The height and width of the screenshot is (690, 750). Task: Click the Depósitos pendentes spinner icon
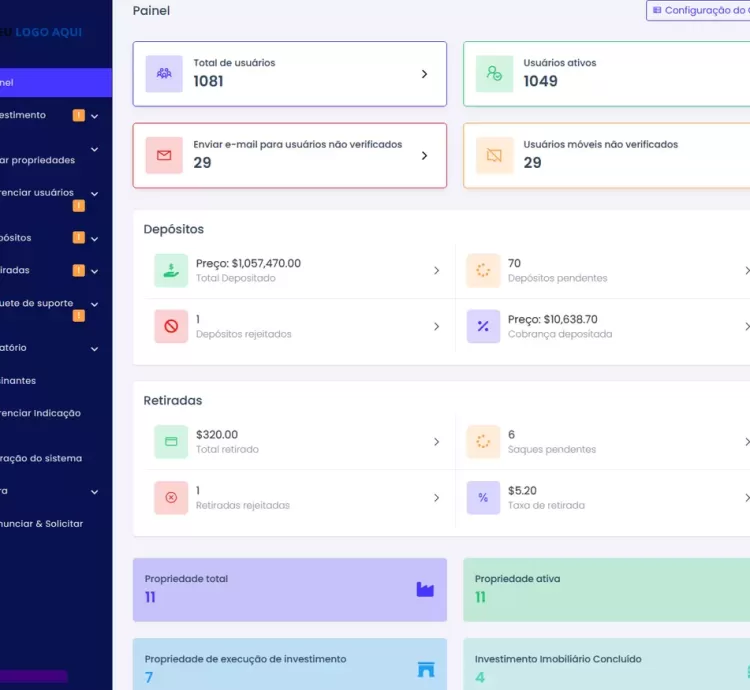483,270
